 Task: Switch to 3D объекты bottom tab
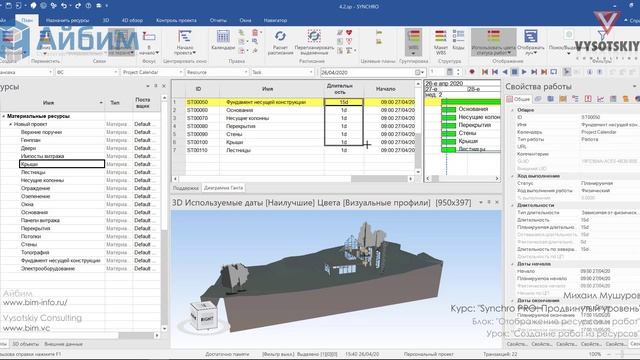pos(25,344)
